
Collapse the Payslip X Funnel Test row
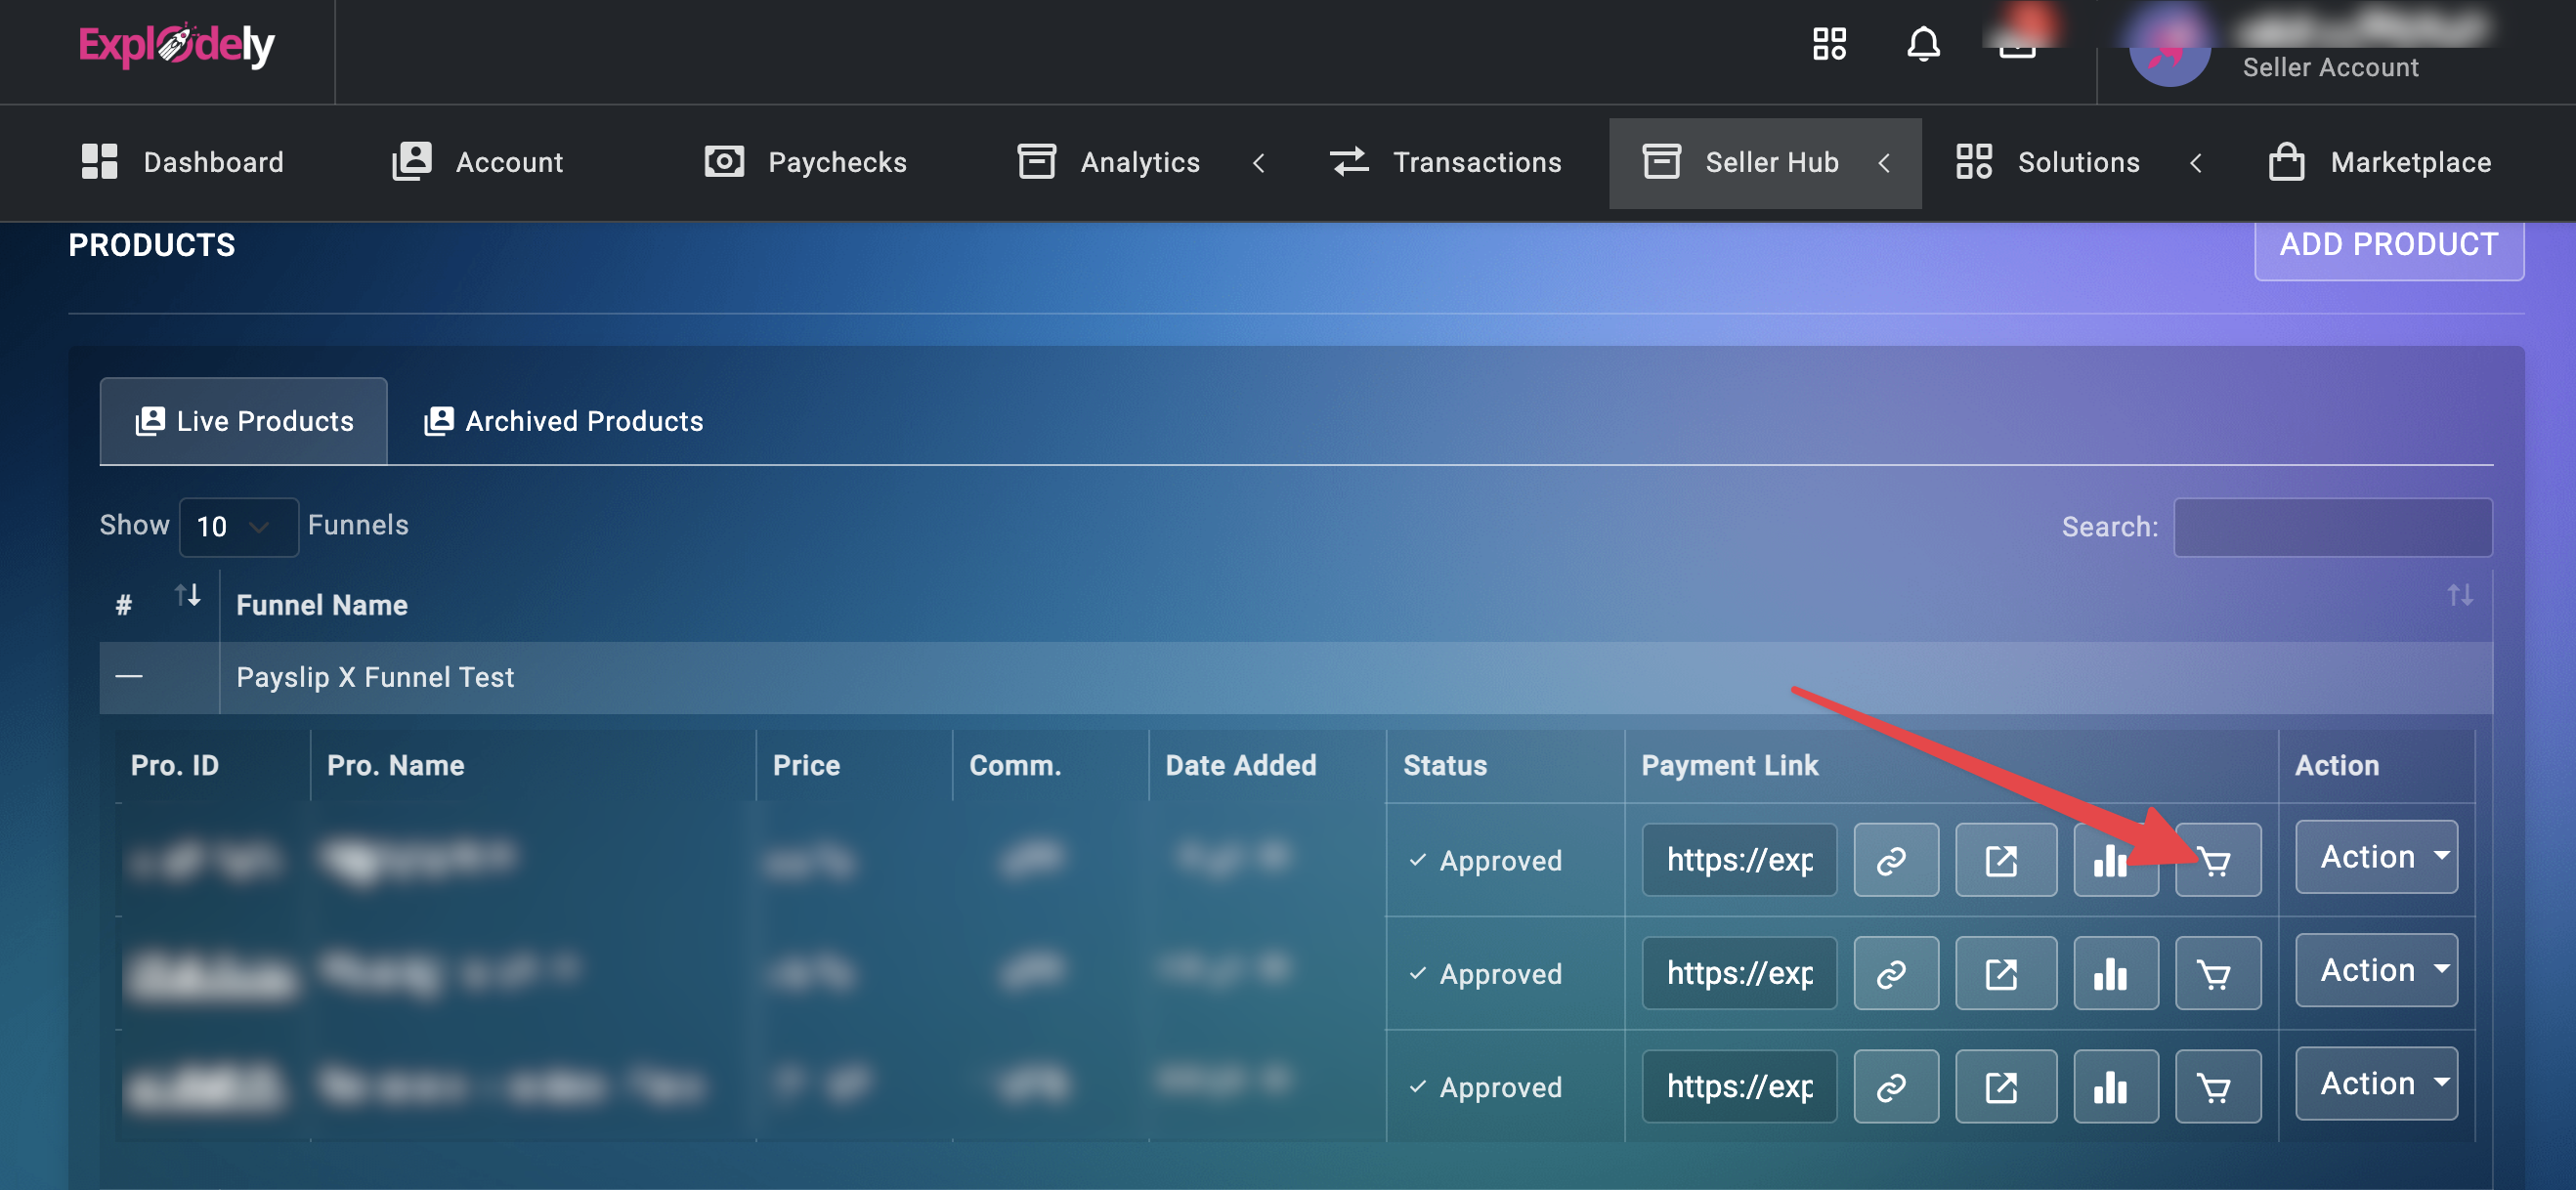click(x=129, y=677)
